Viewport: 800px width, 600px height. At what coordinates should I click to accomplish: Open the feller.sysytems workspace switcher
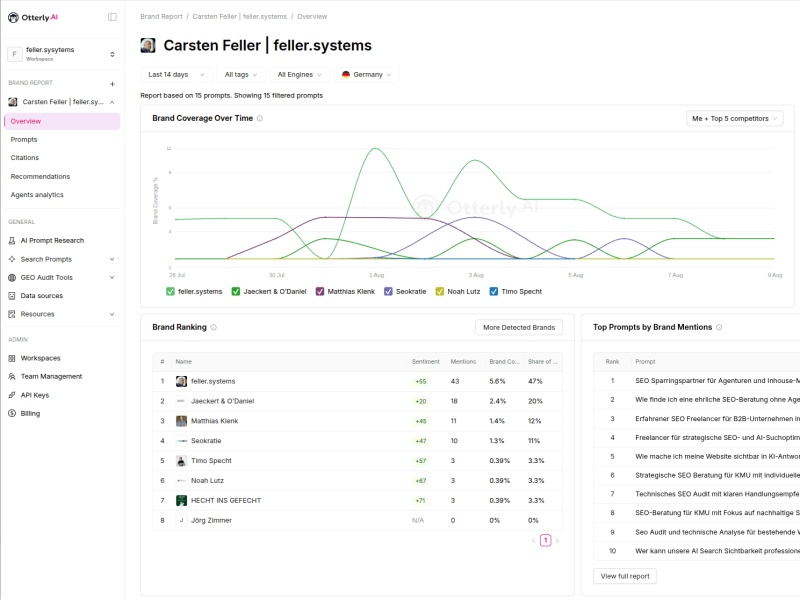[62, 54]
